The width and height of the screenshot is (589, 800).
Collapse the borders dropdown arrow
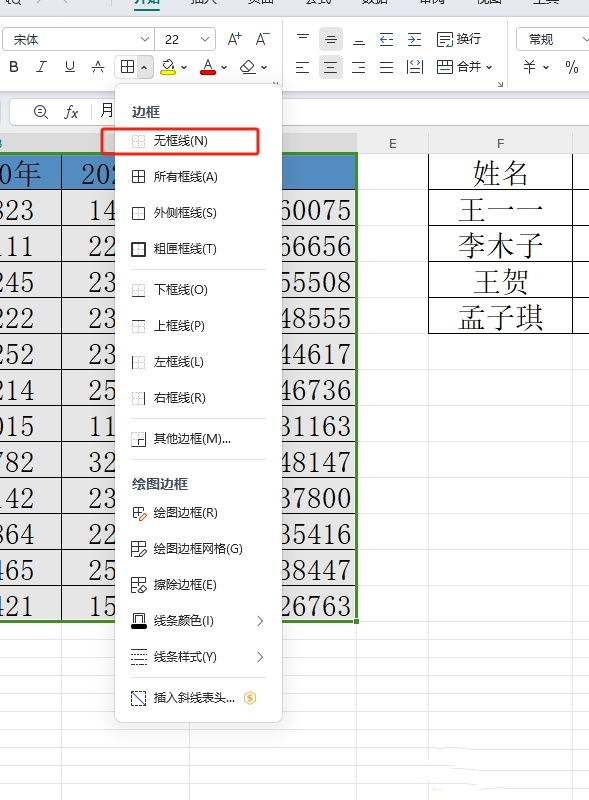pyautogui.click(x=144, y=67)
